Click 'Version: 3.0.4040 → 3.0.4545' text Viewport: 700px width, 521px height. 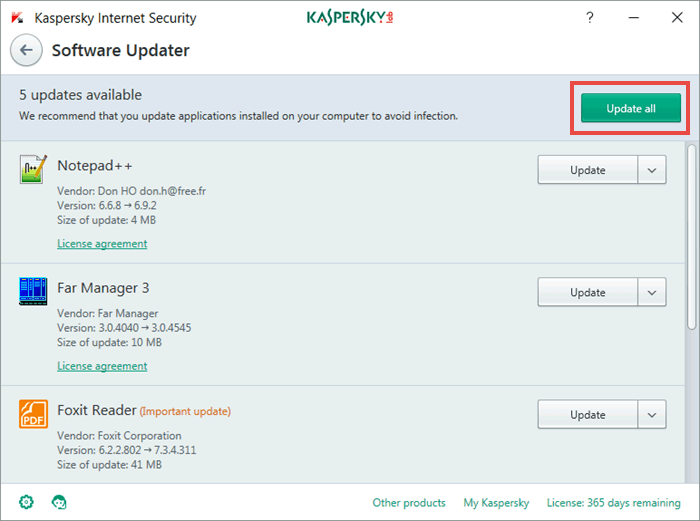(124, 328)
